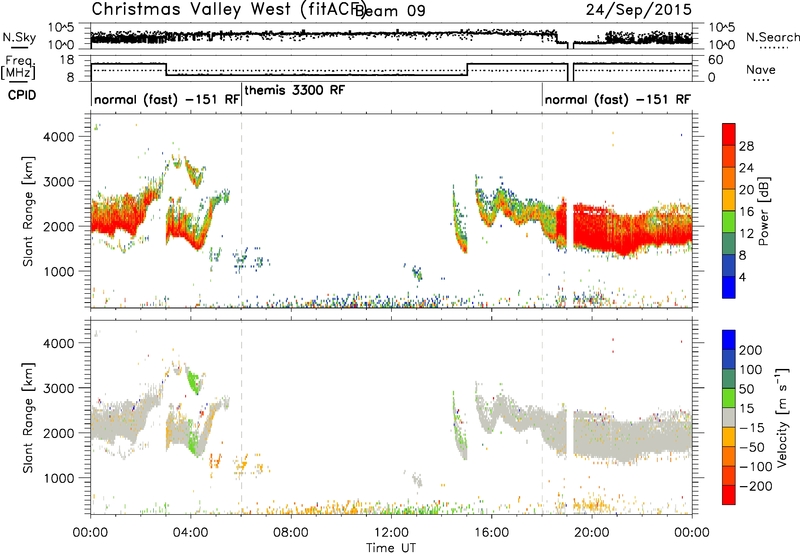Click the green velocity patch near 04:00 at 3000 km
Screen dimensions: 800x554
click(x=193, y=380)
